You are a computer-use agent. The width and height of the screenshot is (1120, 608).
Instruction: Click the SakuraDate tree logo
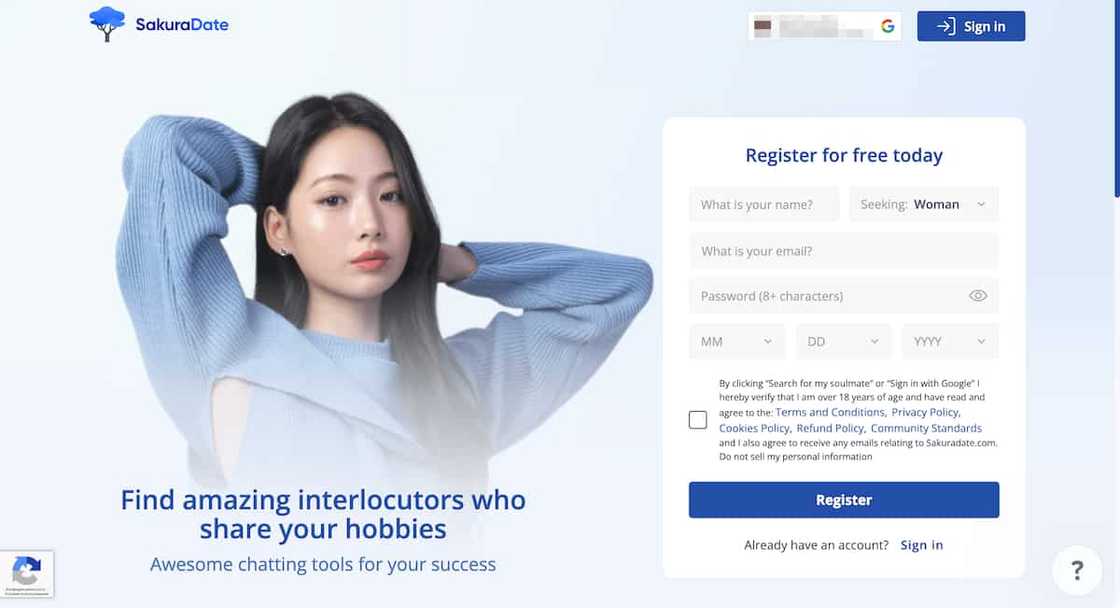click(x=107, y=24)
